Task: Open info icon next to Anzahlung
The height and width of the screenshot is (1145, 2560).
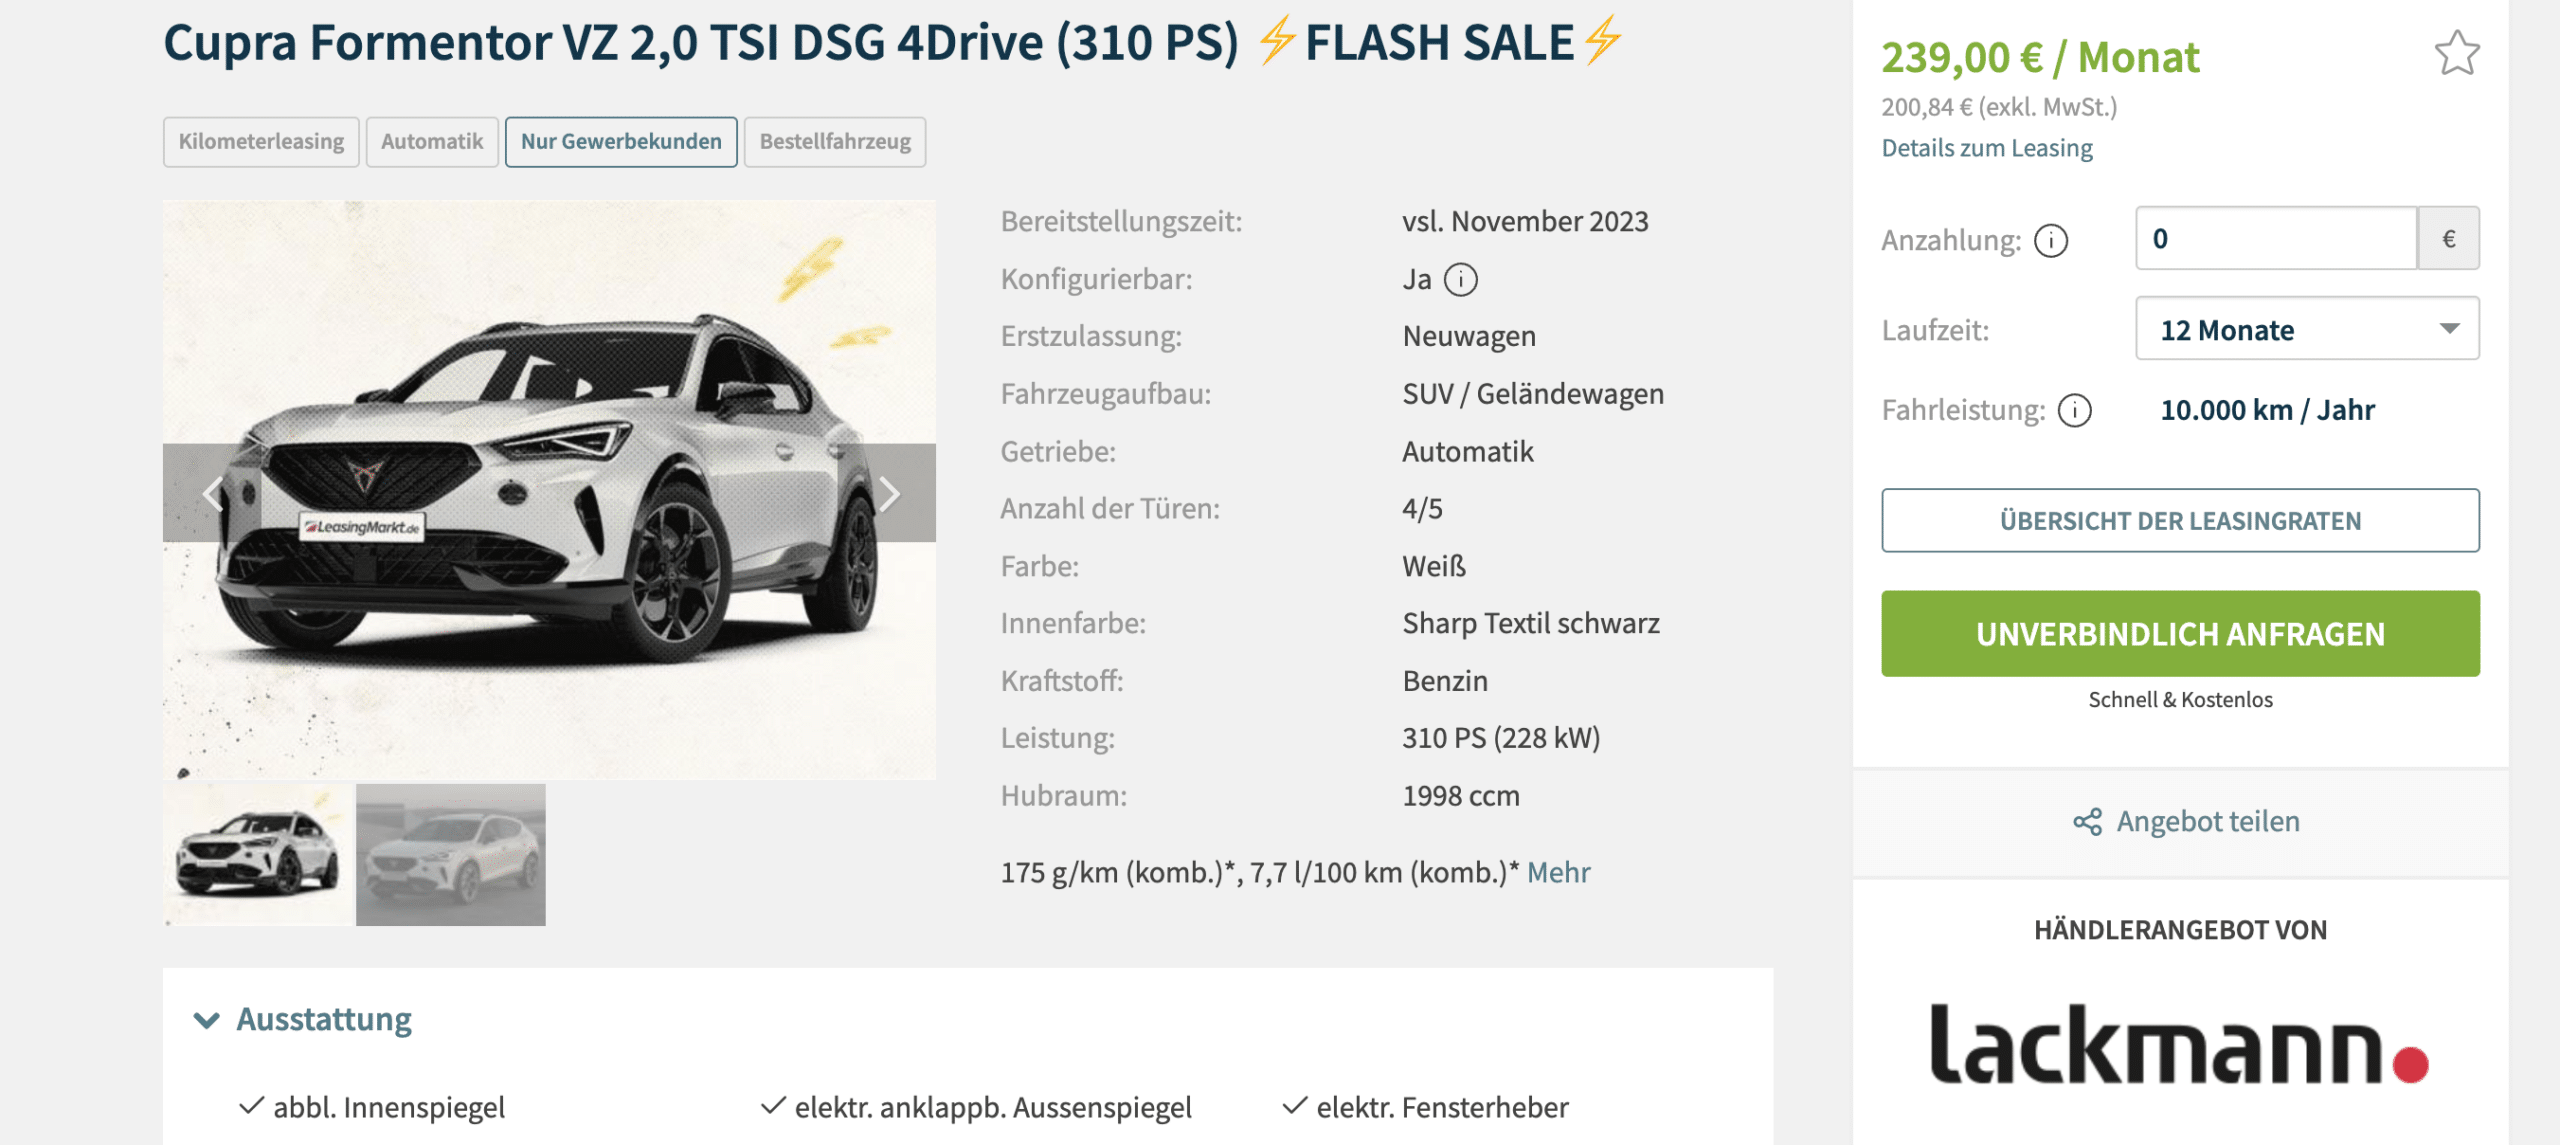Action: point(2051,241)
